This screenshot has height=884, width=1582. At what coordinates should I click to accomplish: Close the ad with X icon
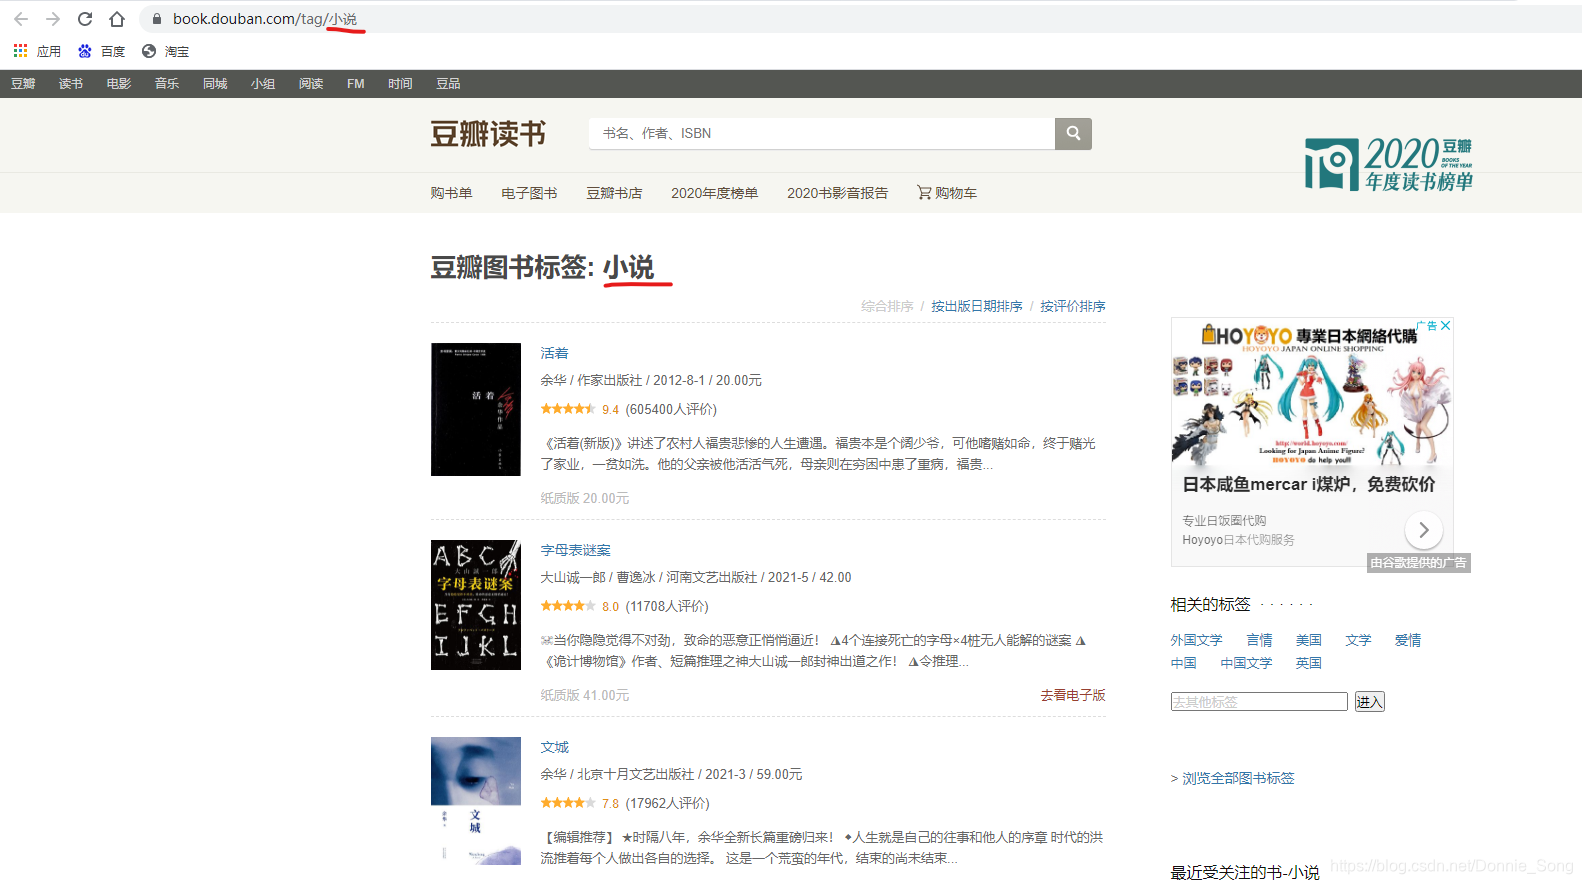click(x=1445, y=325)
